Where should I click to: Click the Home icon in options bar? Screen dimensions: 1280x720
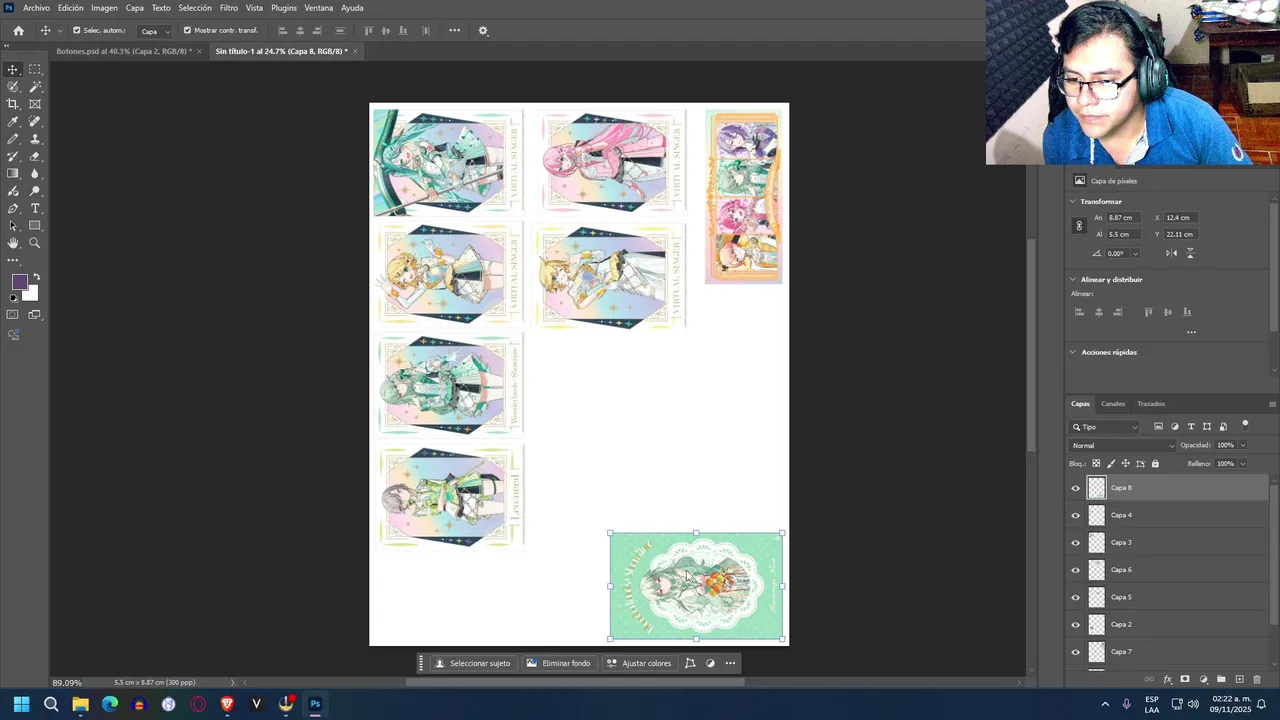coord(18,31)
